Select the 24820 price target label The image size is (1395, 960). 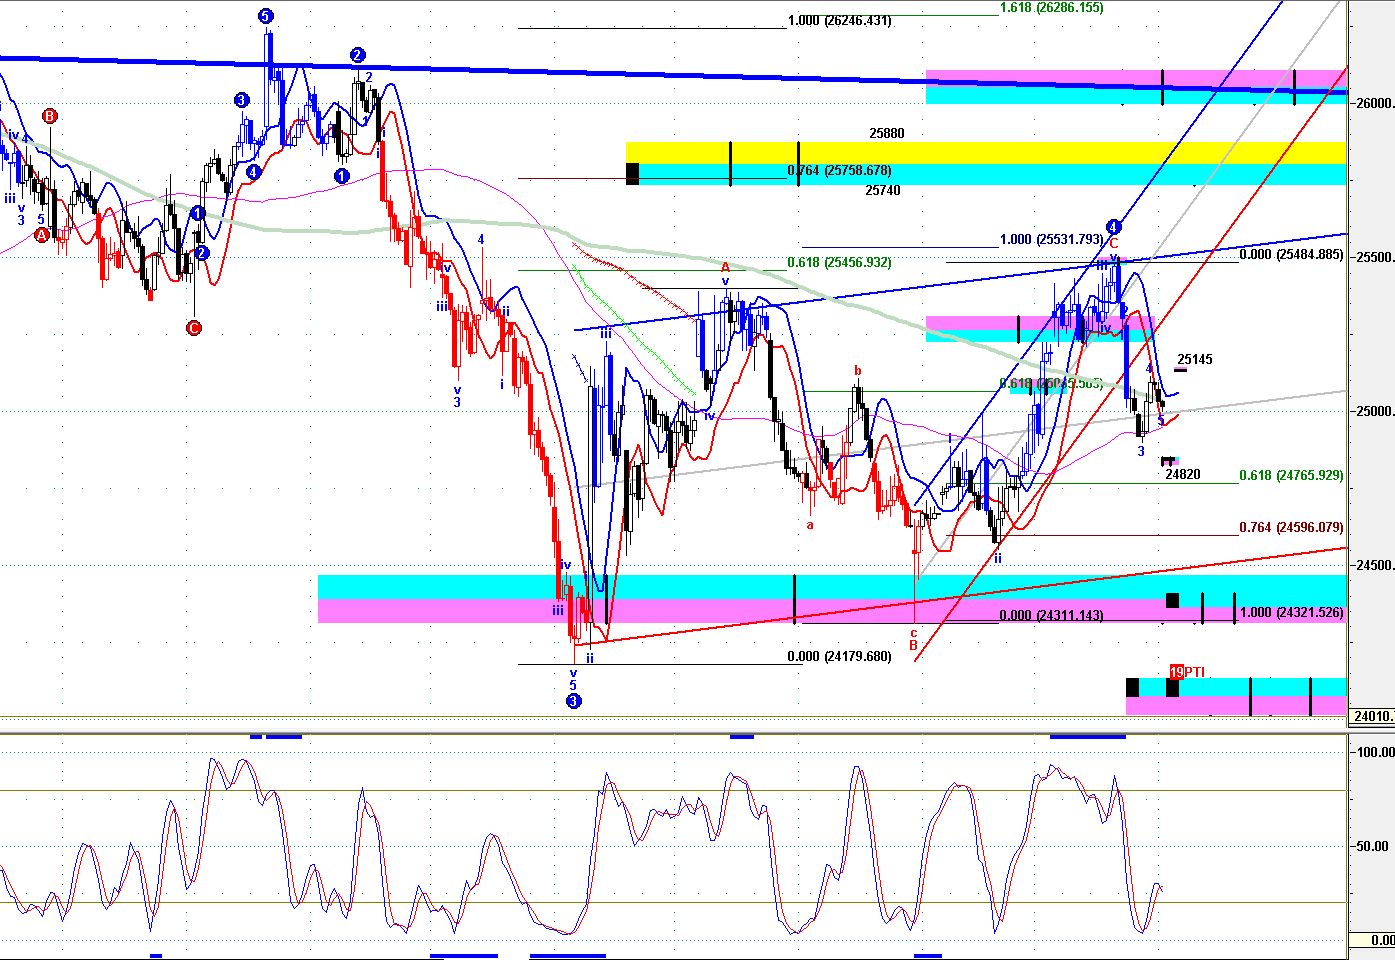1183,475
